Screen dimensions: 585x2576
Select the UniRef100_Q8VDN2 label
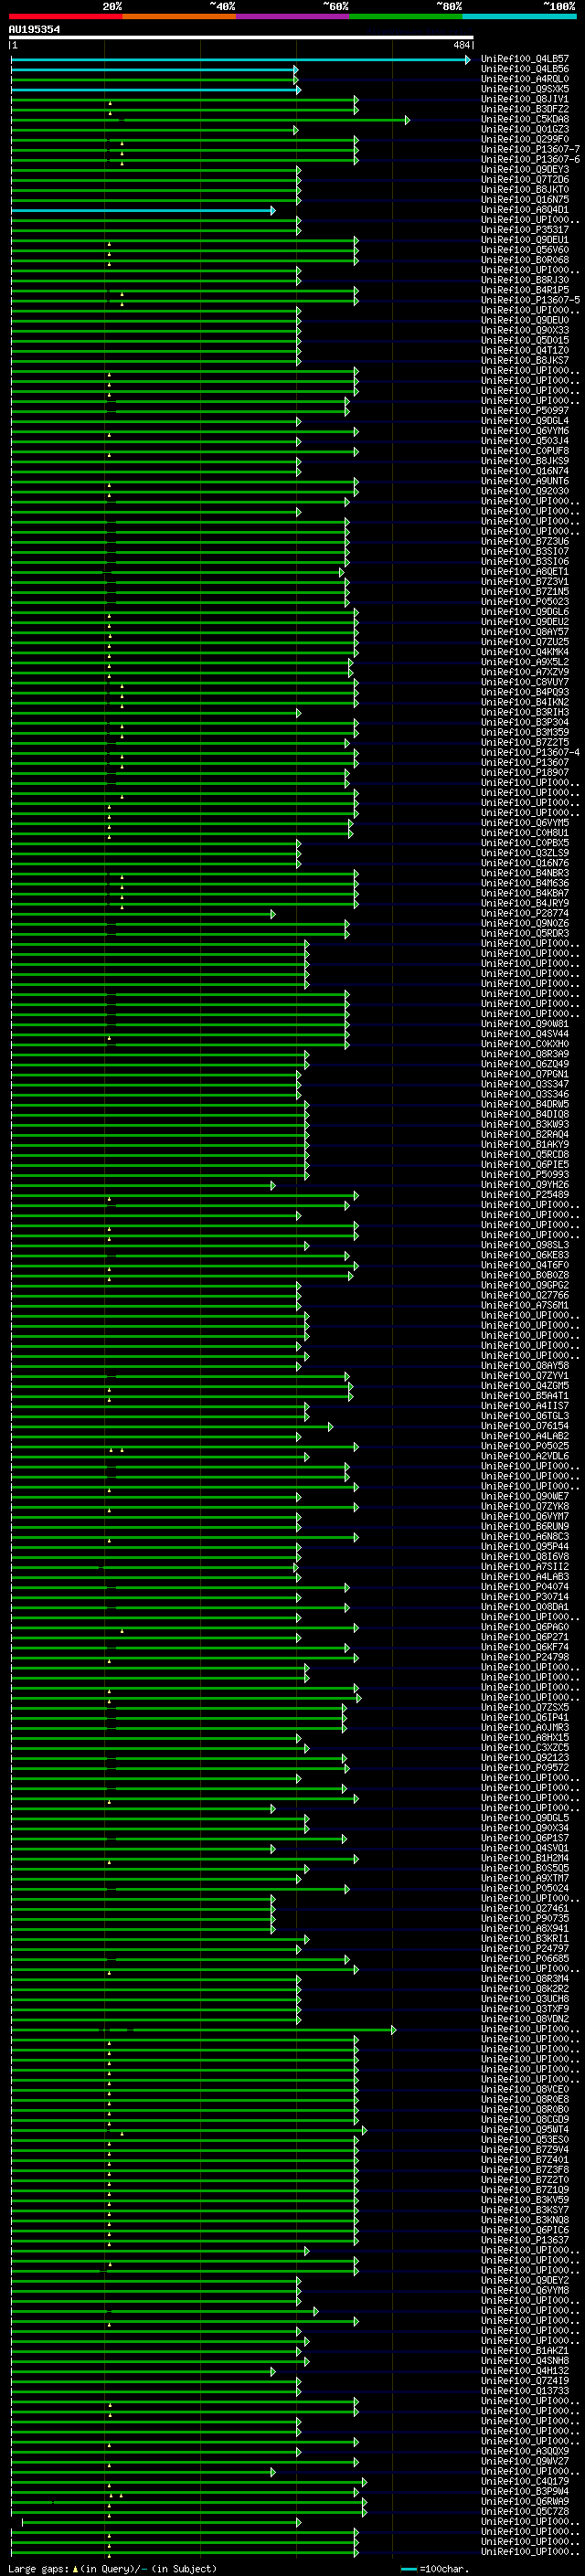point(524,2019)
